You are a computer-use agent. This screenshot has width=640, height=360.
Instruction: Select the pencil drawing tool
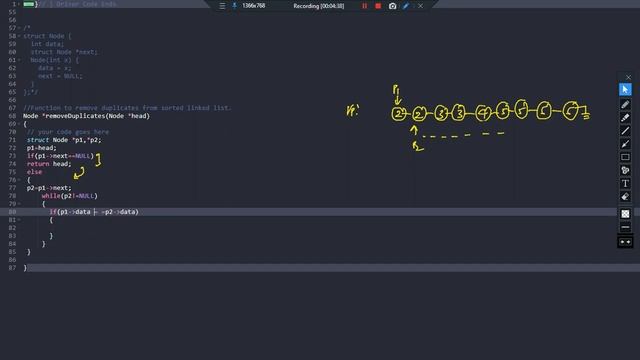(625, 104)
